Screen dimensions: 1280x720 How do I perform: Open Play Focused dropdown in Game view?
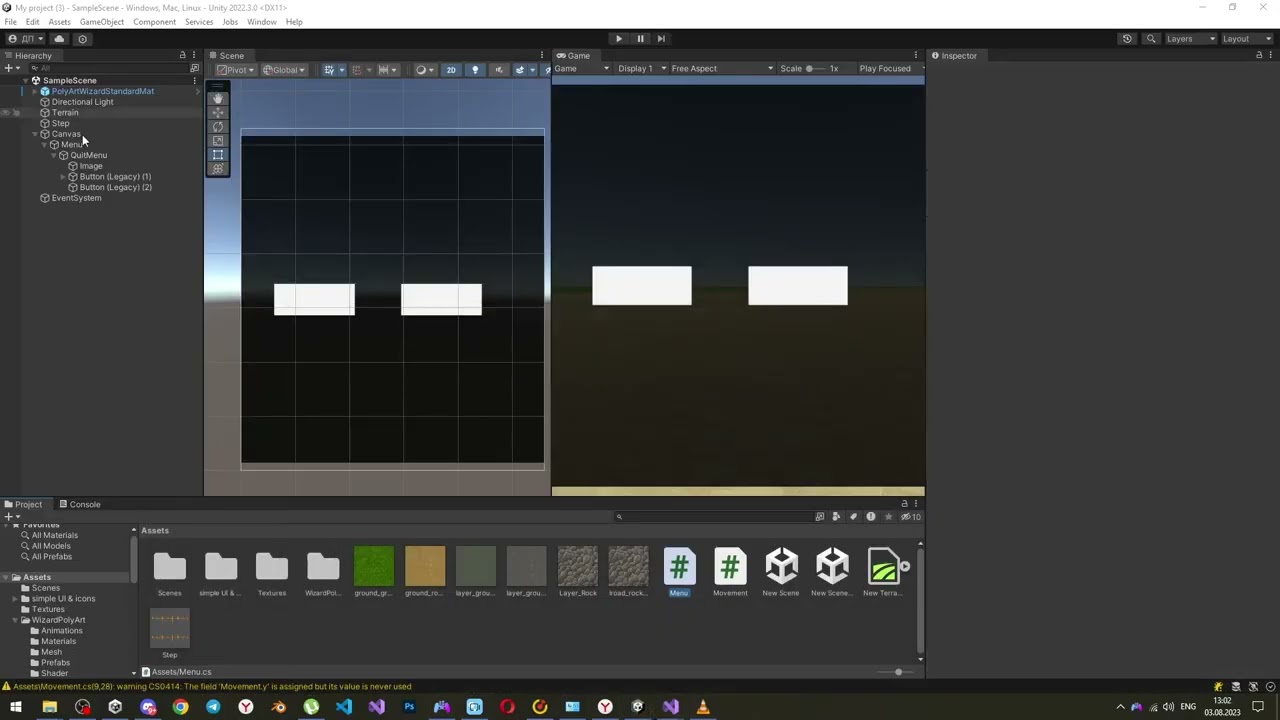[x=889, y=69]
